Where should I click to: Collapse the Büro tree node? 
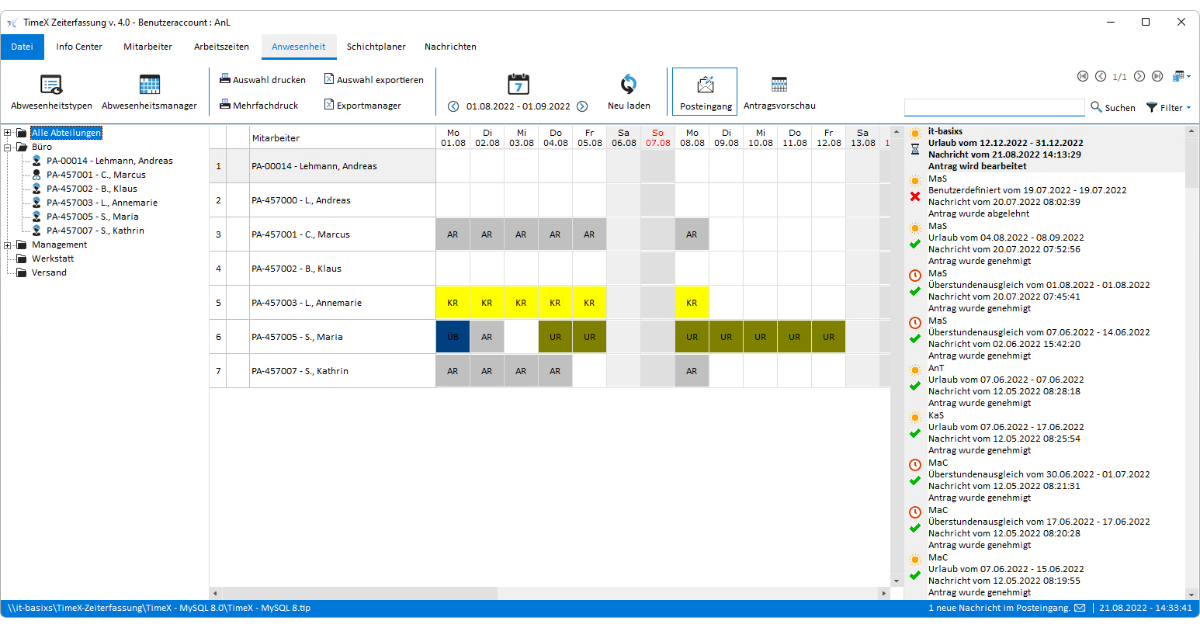coord(8,146)
